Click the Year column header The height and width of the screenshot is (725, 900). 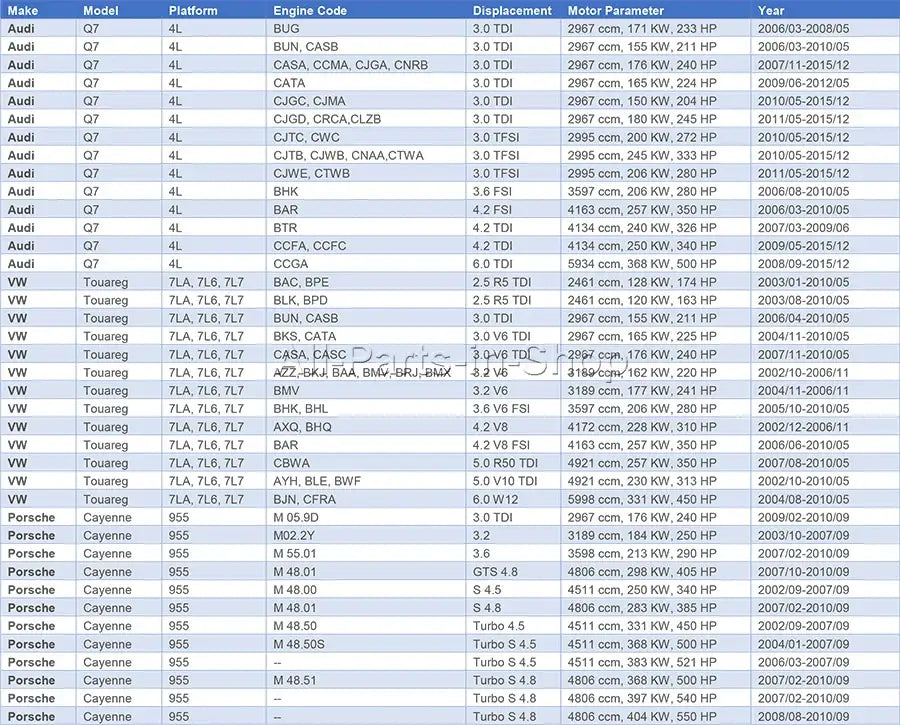click(771, 10)
